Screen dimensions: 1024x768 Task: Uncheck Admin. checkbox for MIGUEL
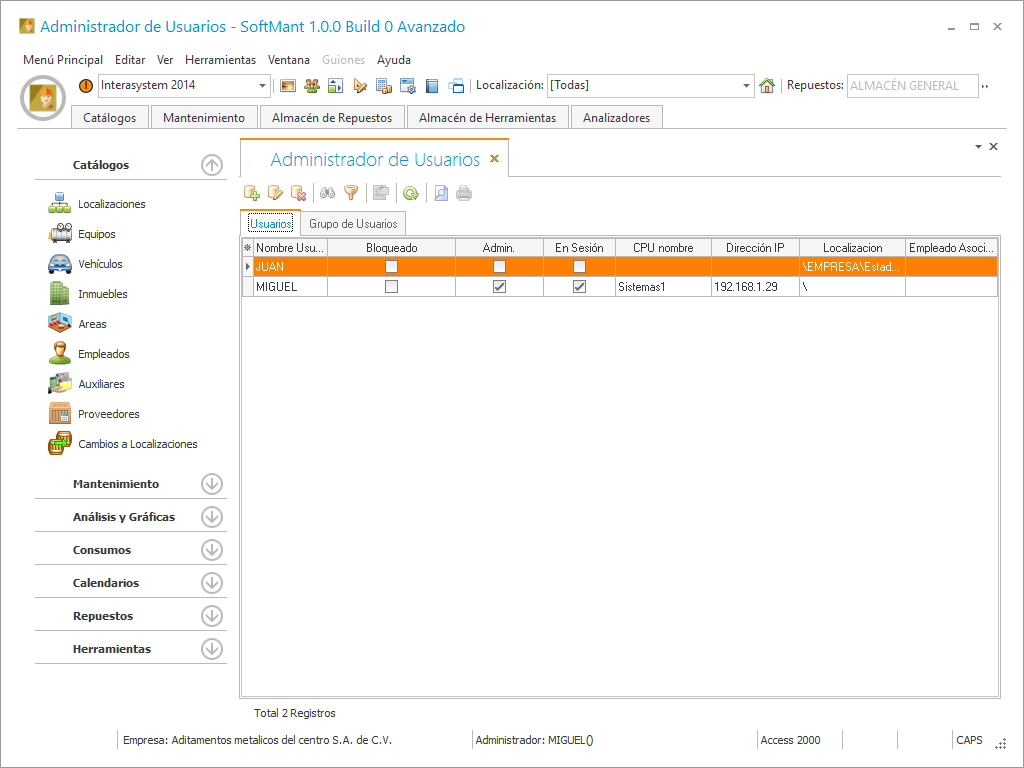click(499, 287)
